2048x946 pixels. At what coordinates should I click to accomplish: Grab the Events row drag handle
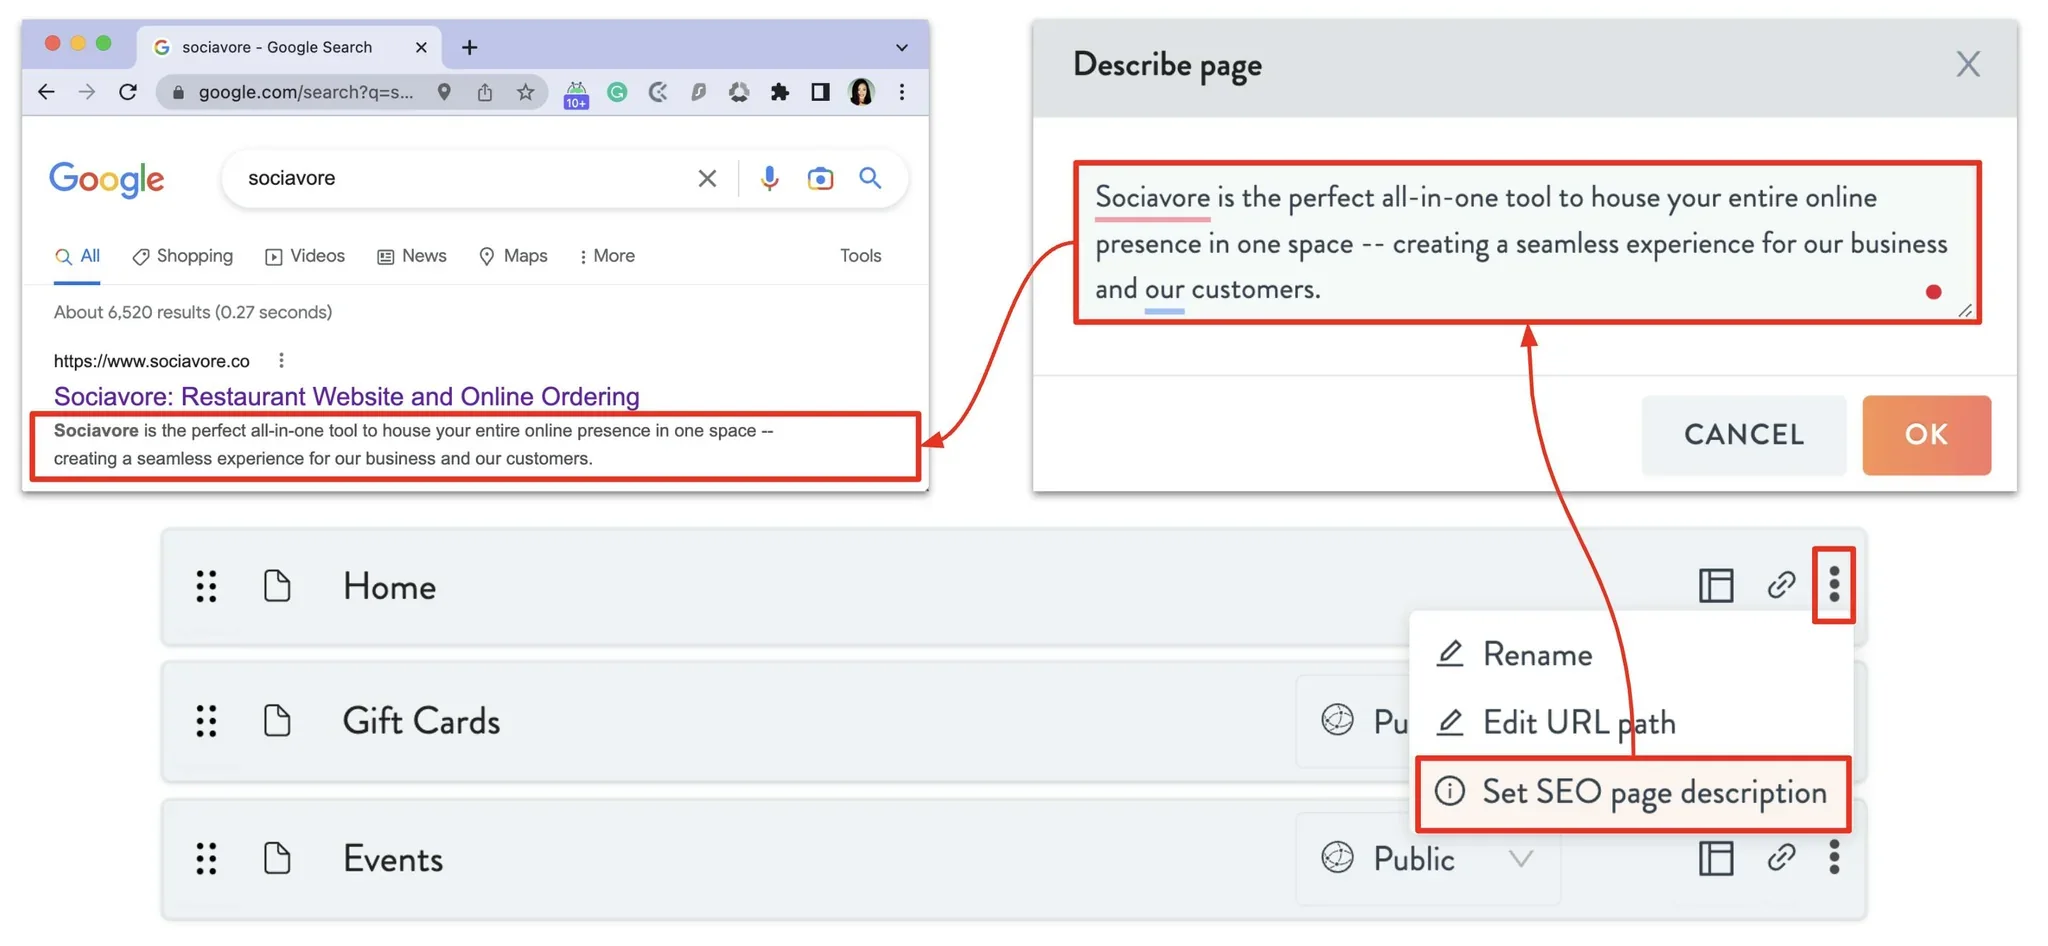pos(206,858)
